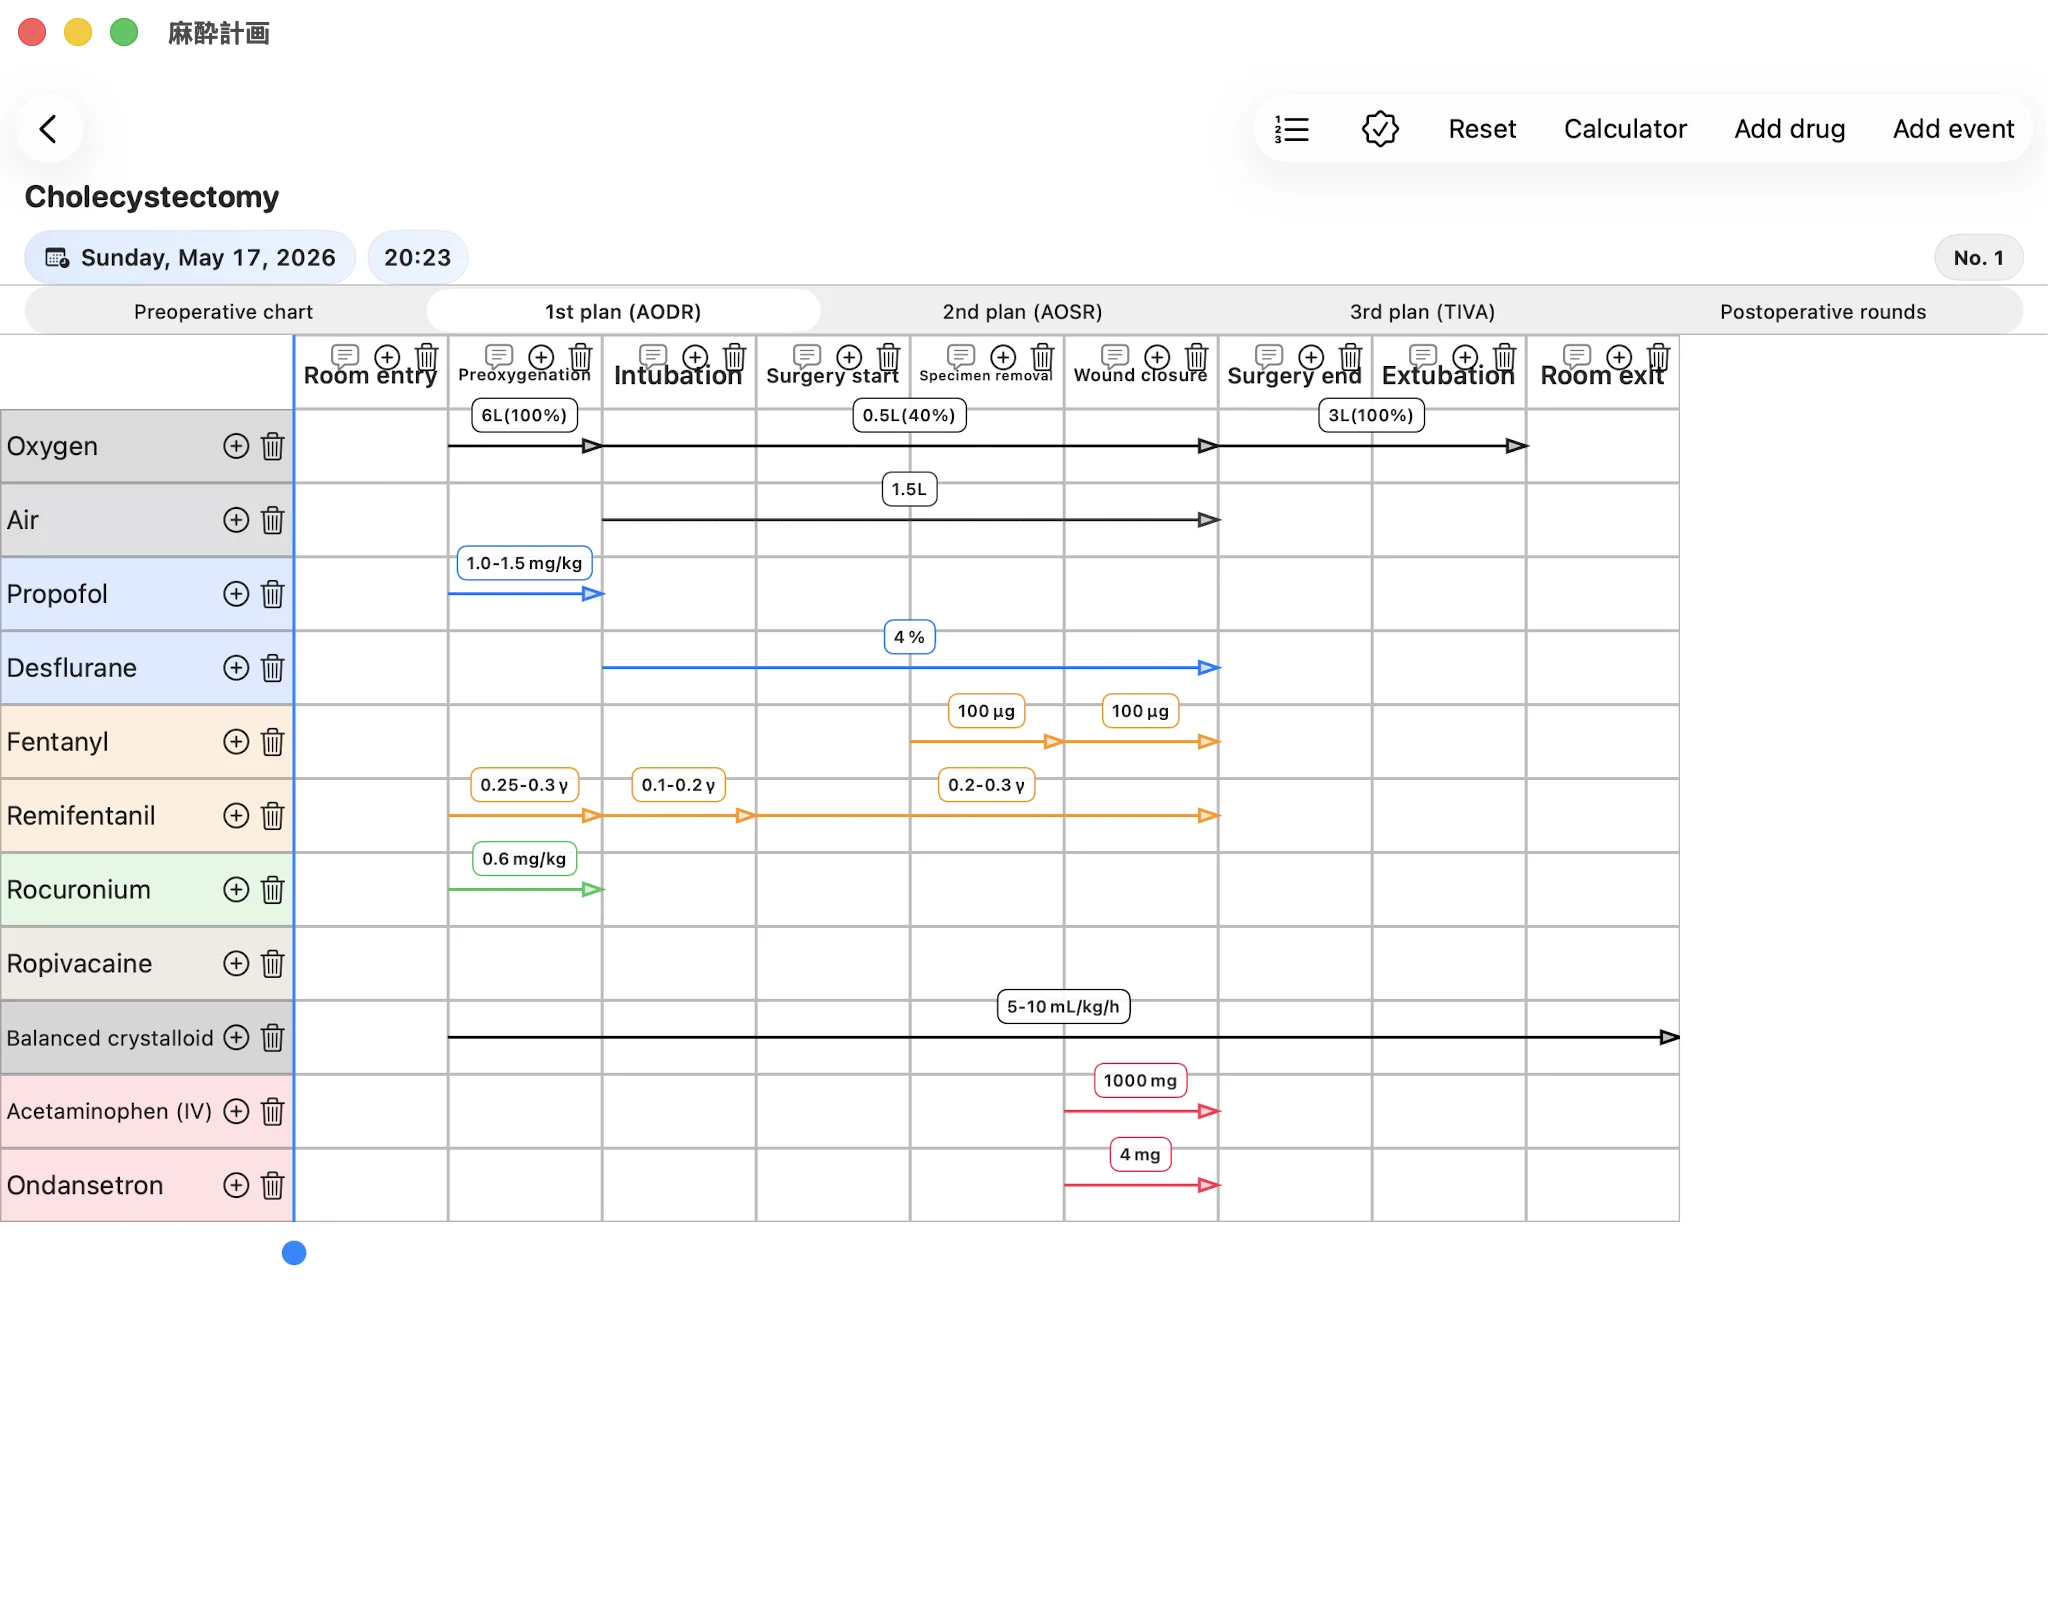The image size is (2048, 1600).
Task: Edit the 4 mg ondansetron label
Action: [x=1140, y=1155]
